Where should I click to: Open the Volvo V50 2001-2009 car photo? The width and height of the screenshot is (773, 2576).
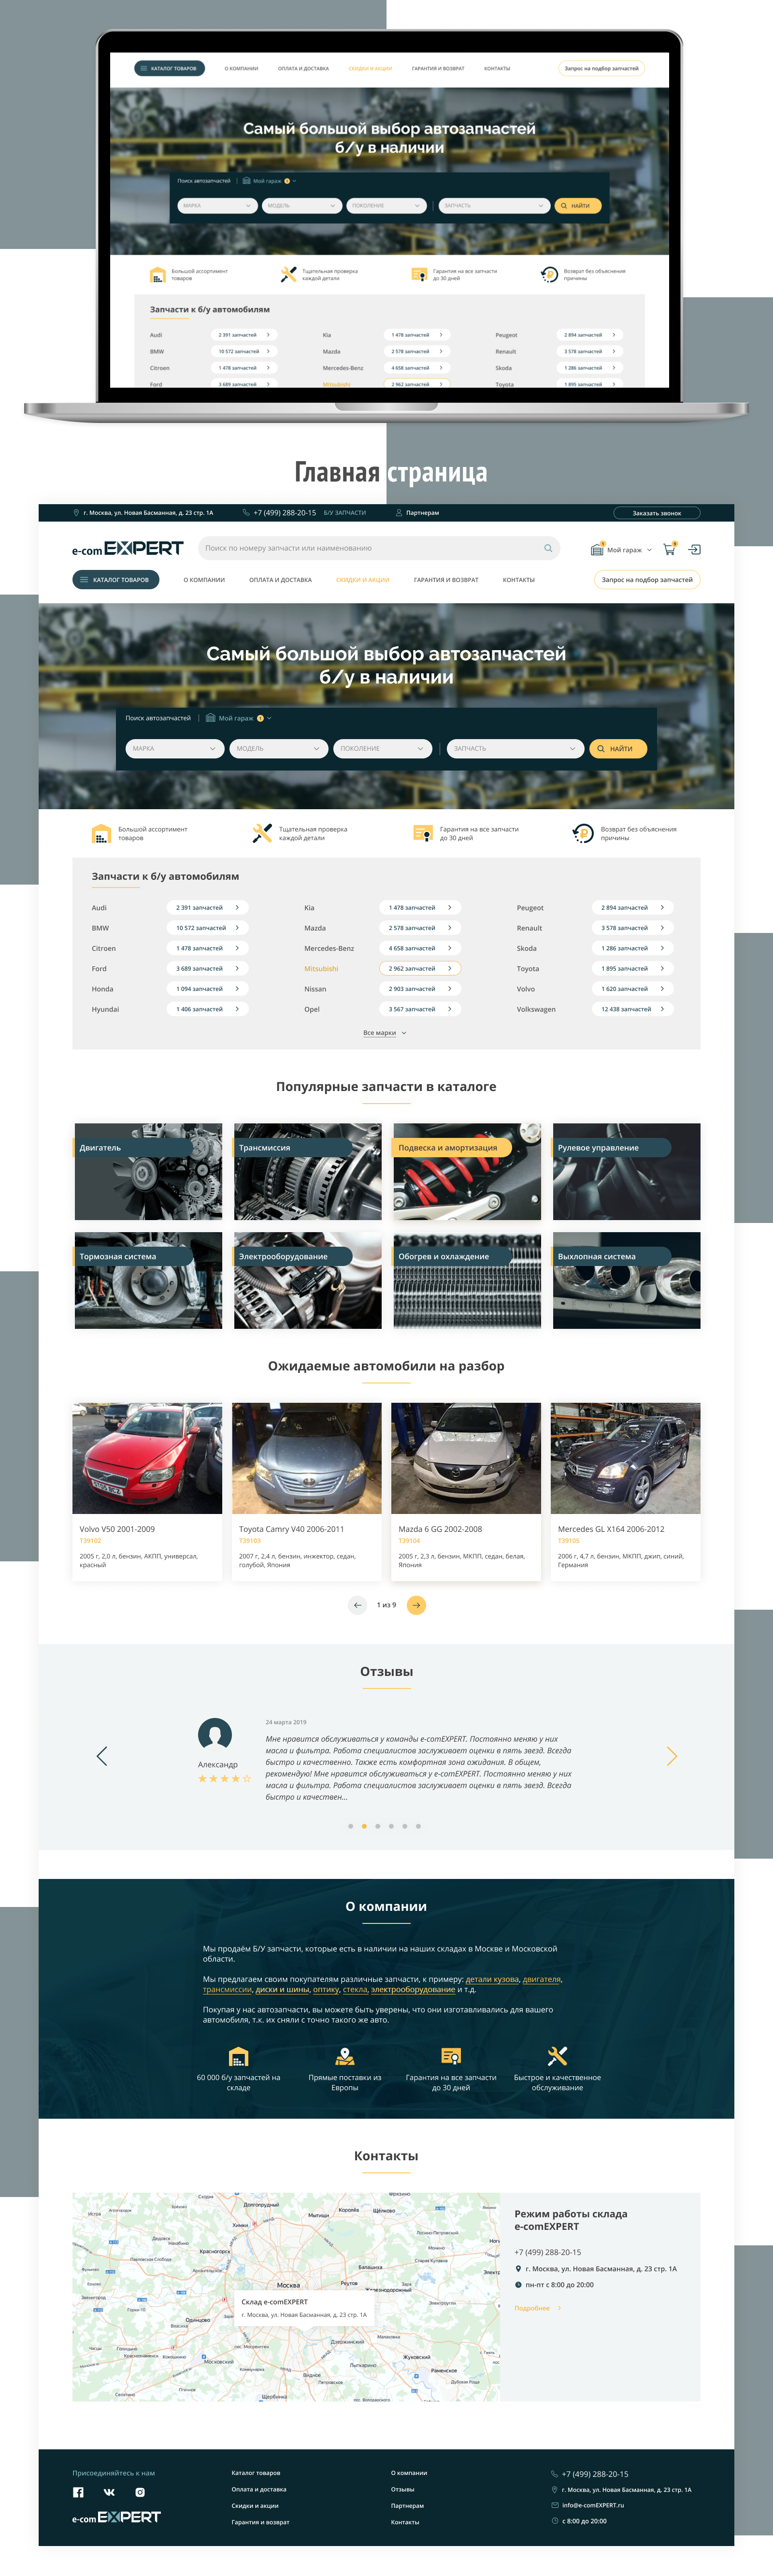(147, 1457)
